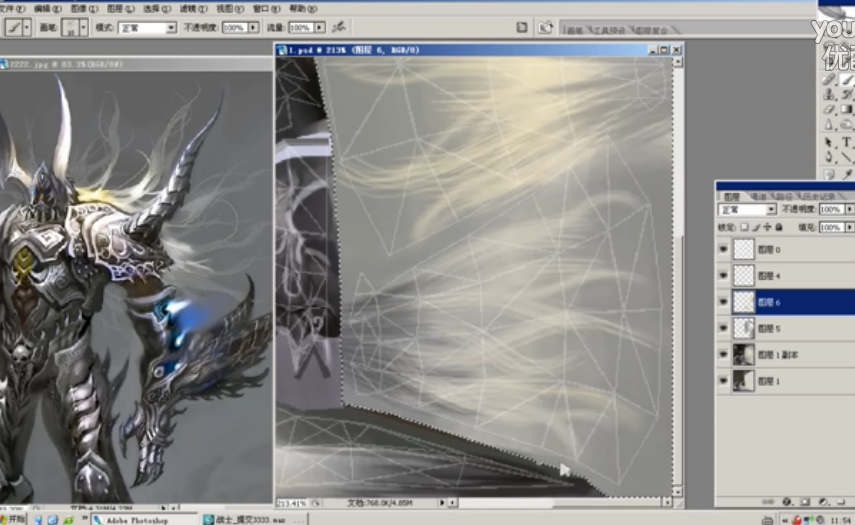This screenshot has width=855, height=525.
Task: Open the 视图 menu
Action: [x=230, y=9]
